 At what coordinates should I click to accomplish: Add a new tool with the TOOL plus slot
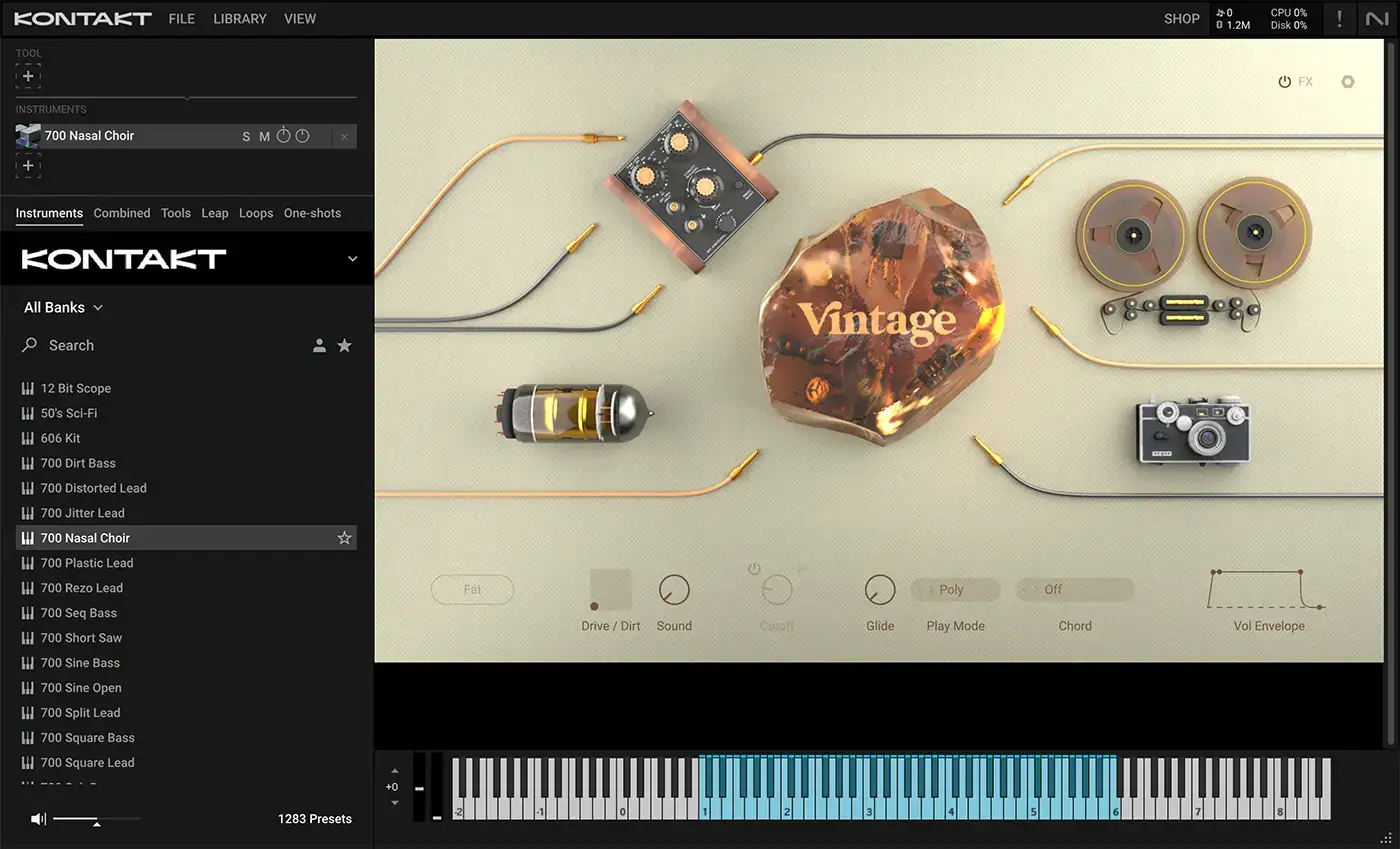pos(28,76)
